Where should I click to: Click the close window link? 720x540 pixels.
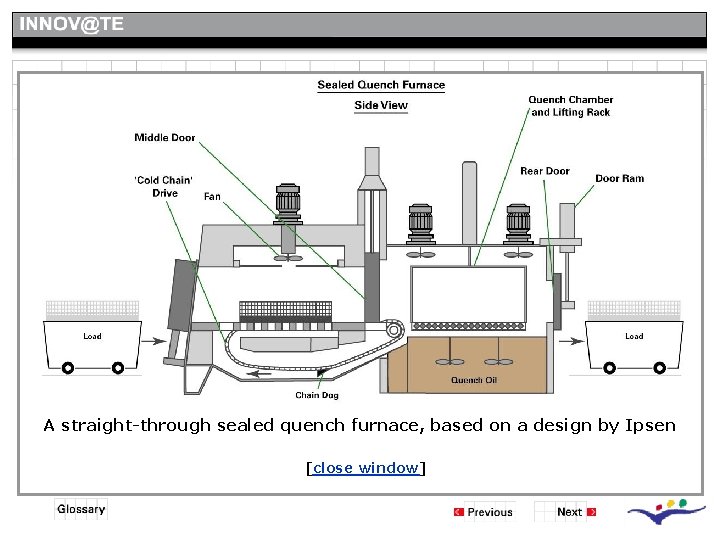366,467
